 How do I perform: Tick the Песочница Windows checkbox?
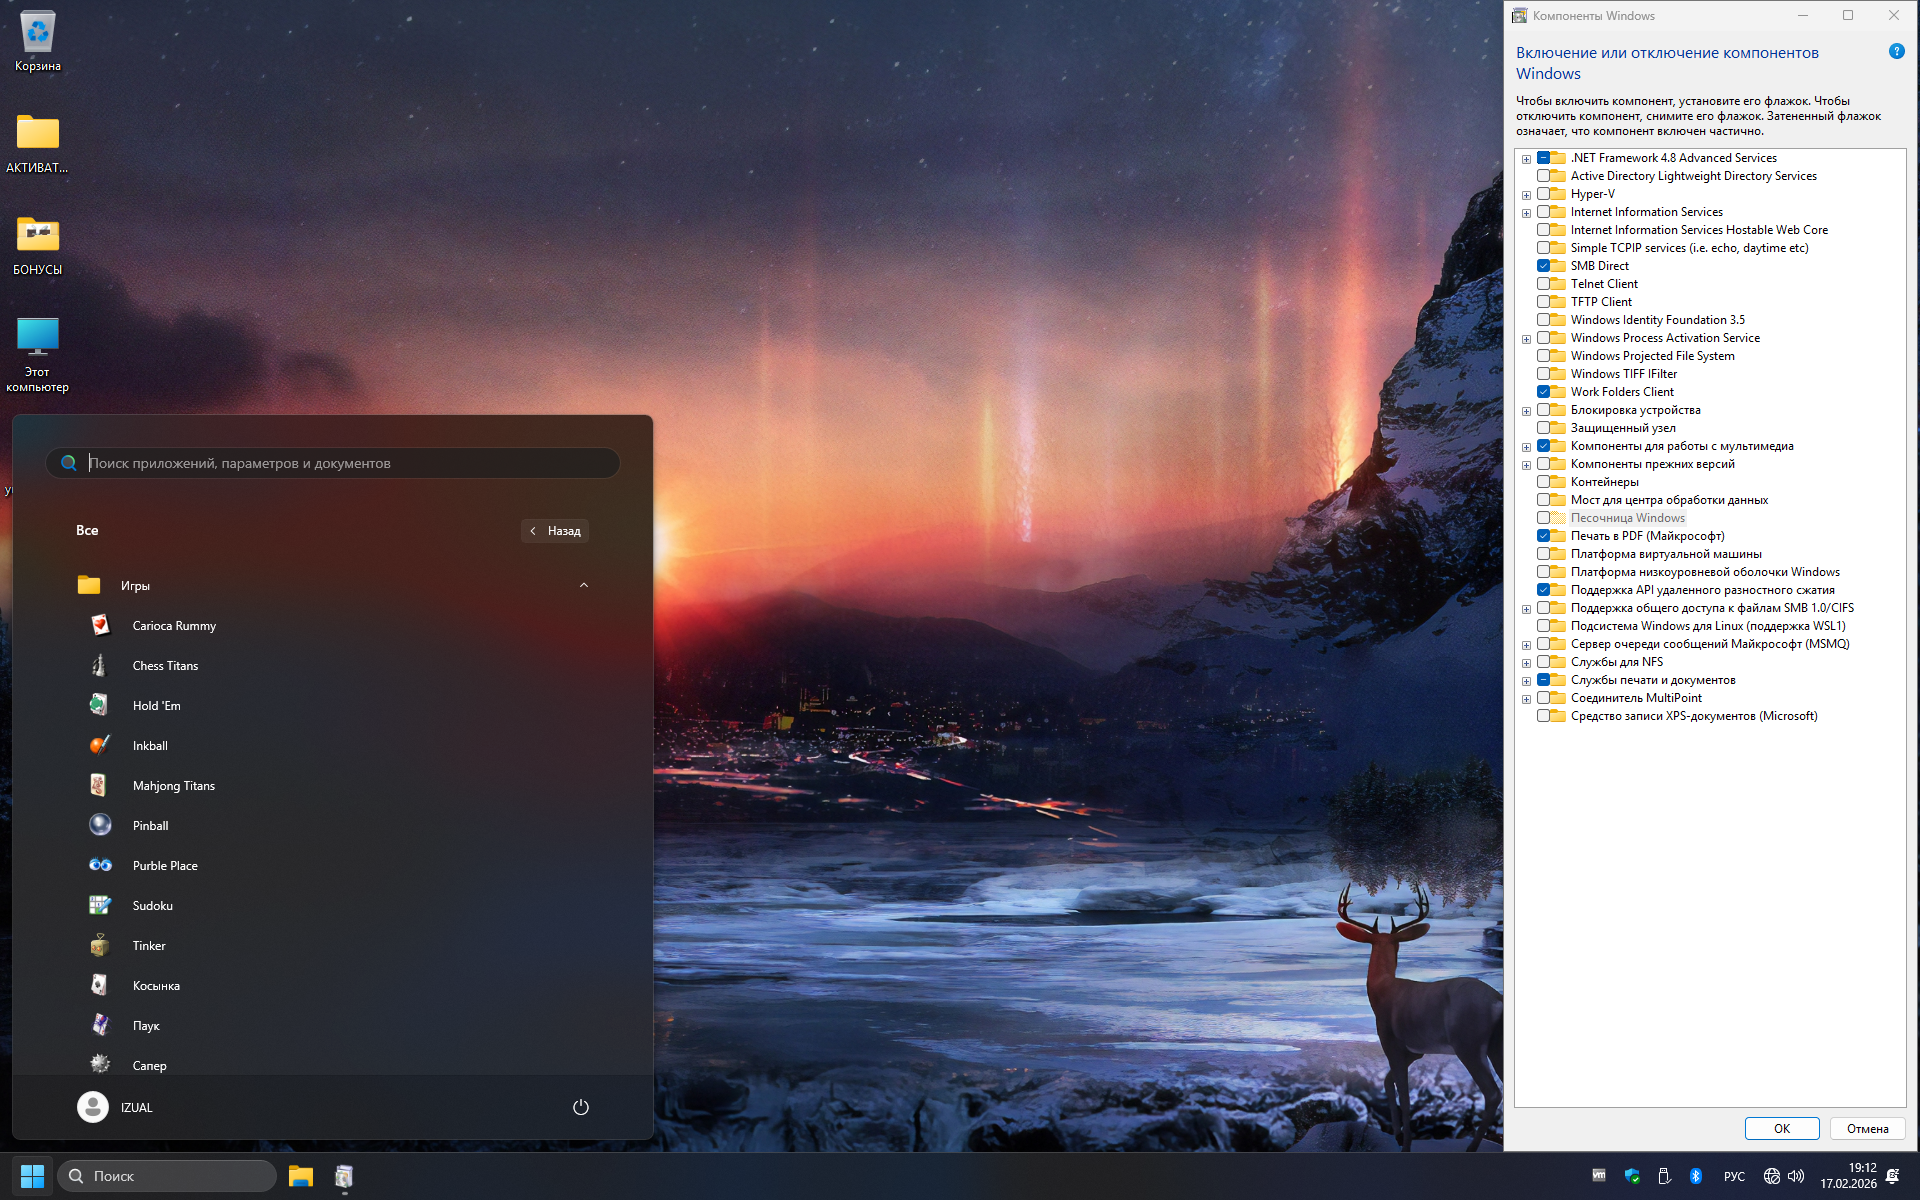1543,518
